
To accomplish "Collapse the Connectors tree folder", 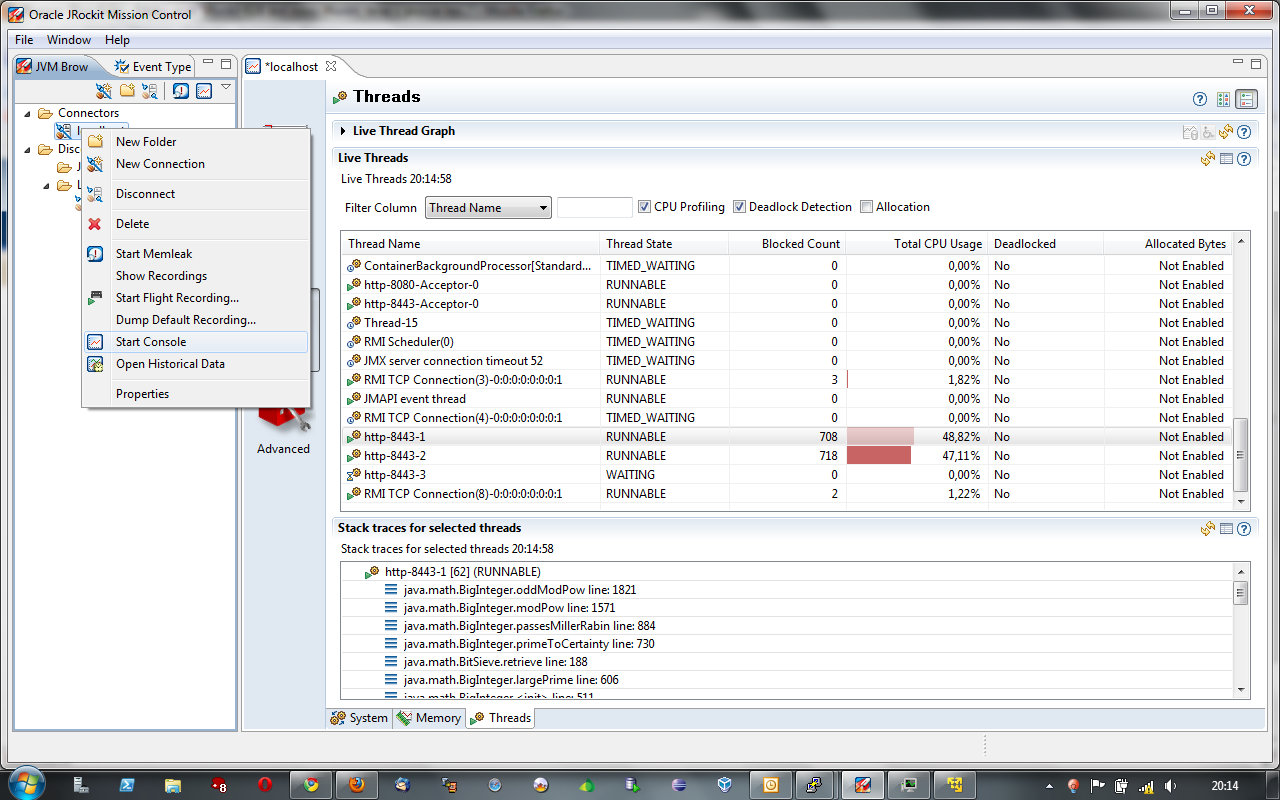I will (x=28, y=113).
